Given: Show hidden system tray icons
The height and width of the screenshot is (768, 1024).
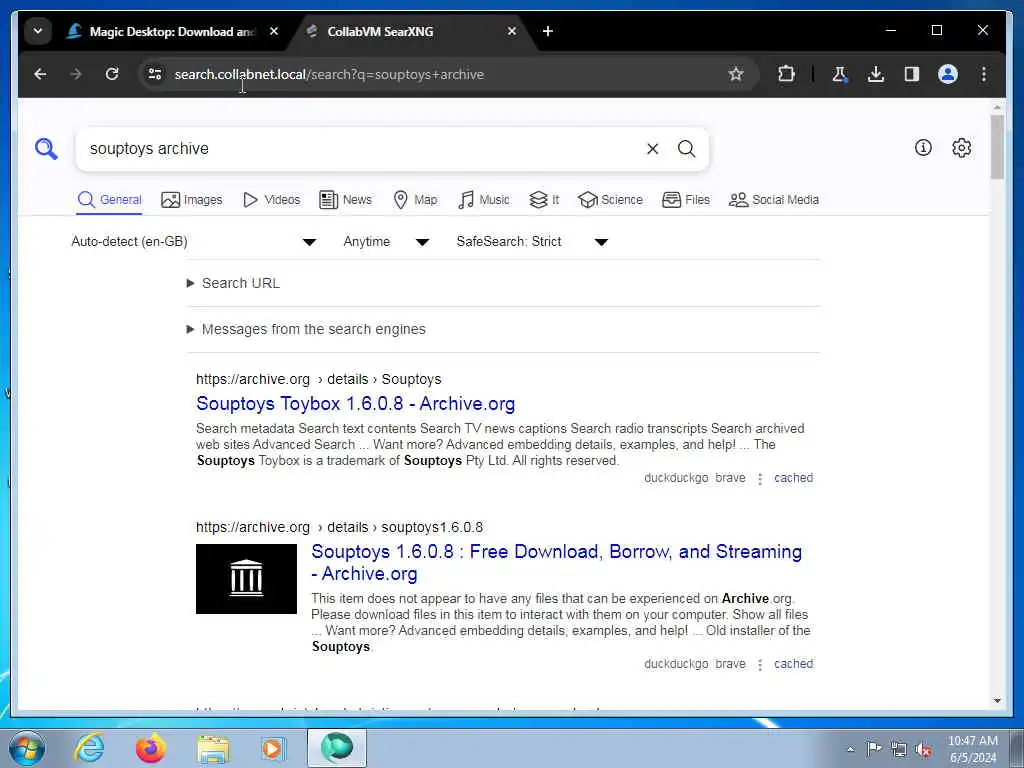Looking at the screenshot, I should pyautogui.click(x=850, y=749).
